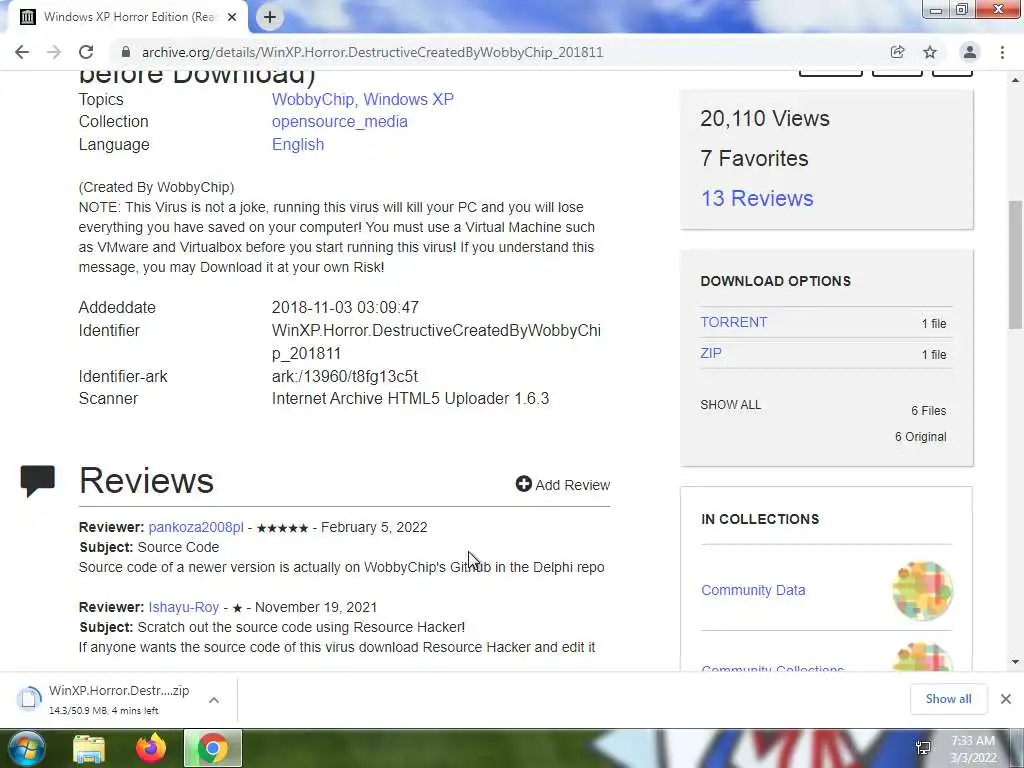This screenshot has width=1024, height=768.
Task: Click the taskbar clock 7:33 AM
Action: [973, 741]
